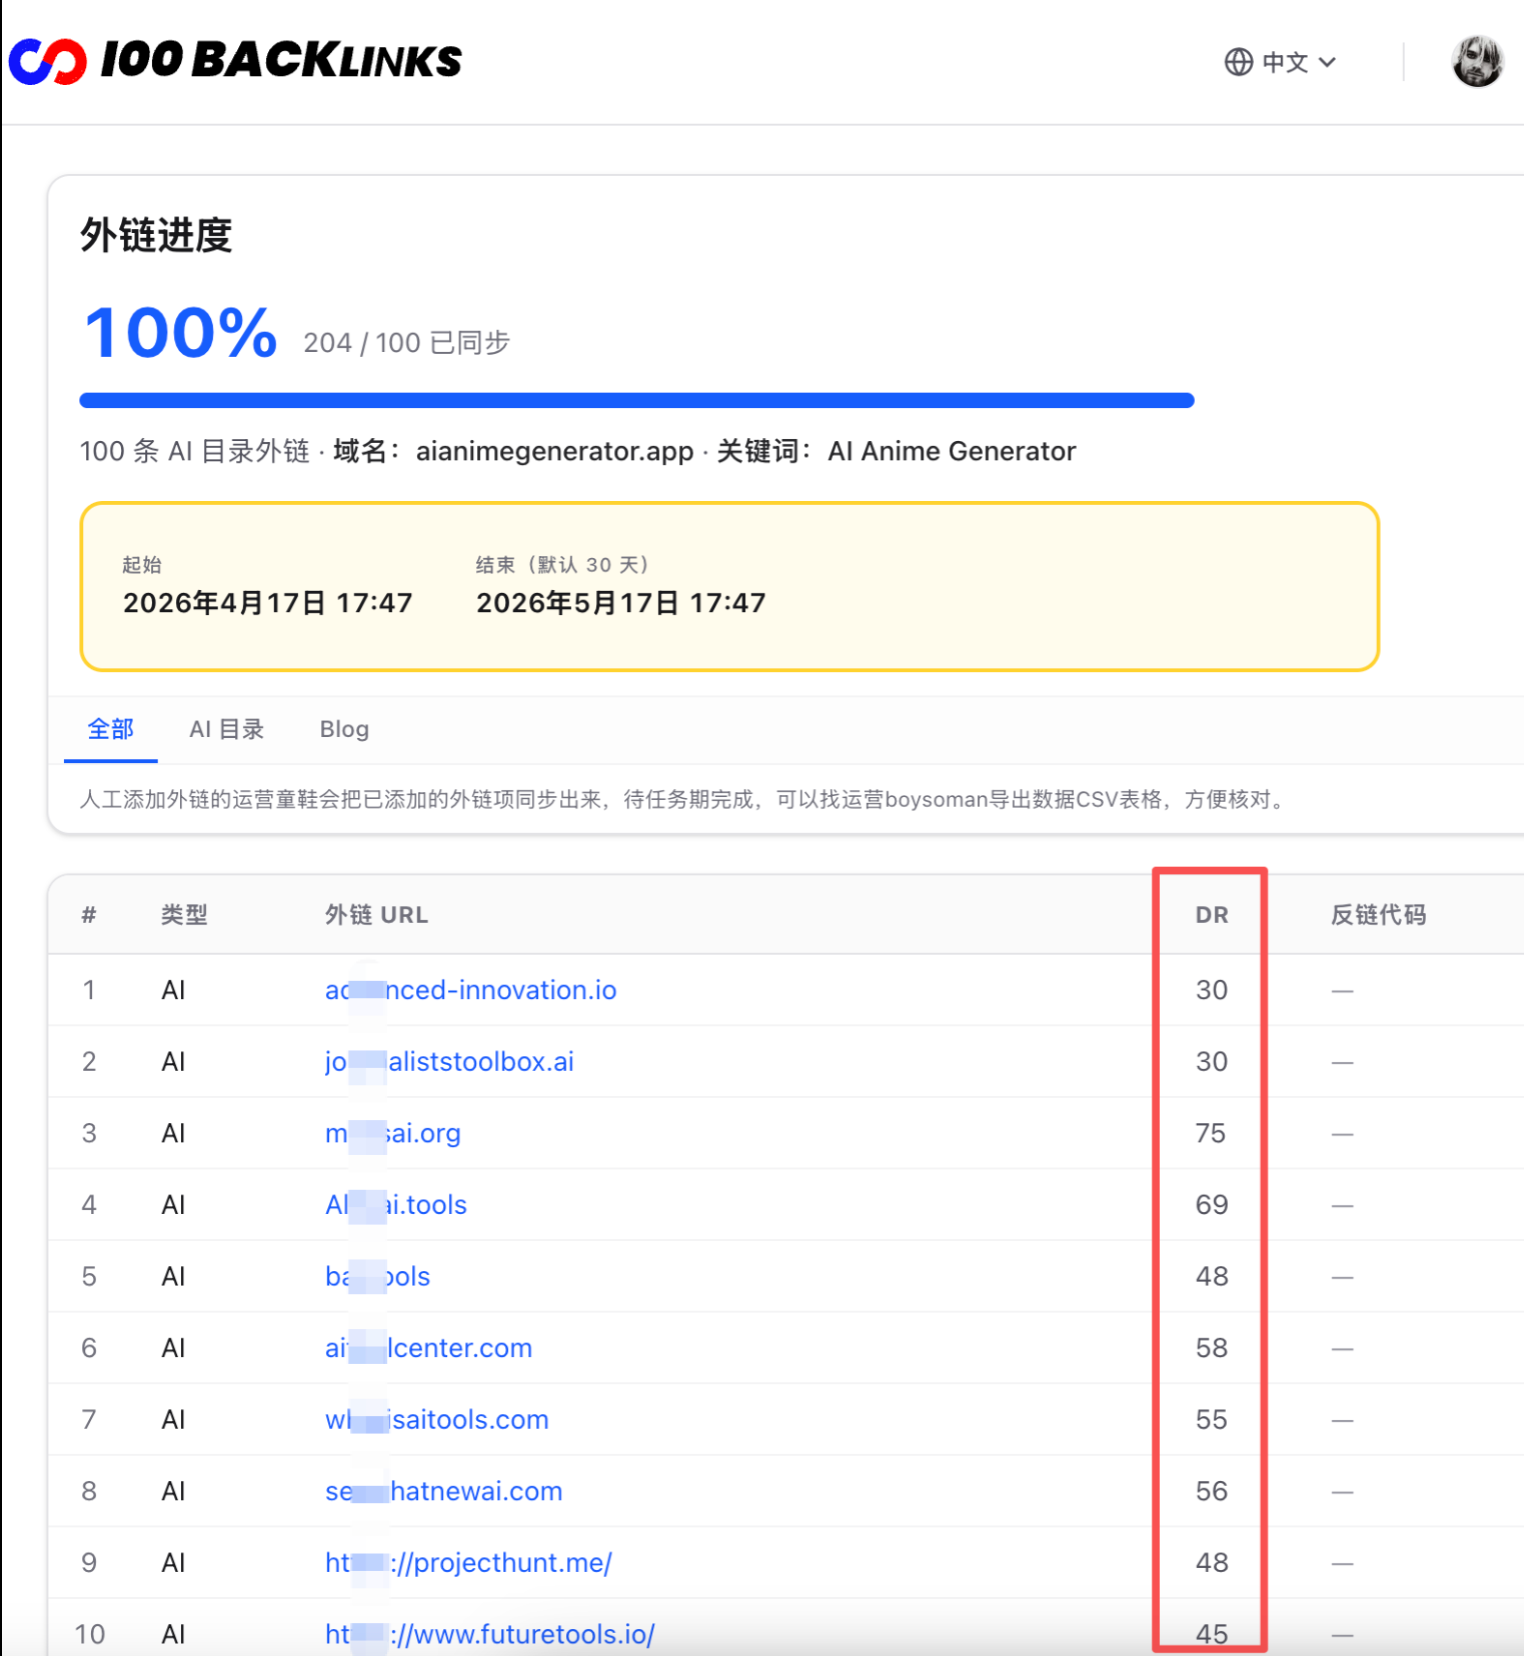Open the 100 BACKLINKS home wordmark
The image size is (1524, 1656).
[x=281, y=60]
